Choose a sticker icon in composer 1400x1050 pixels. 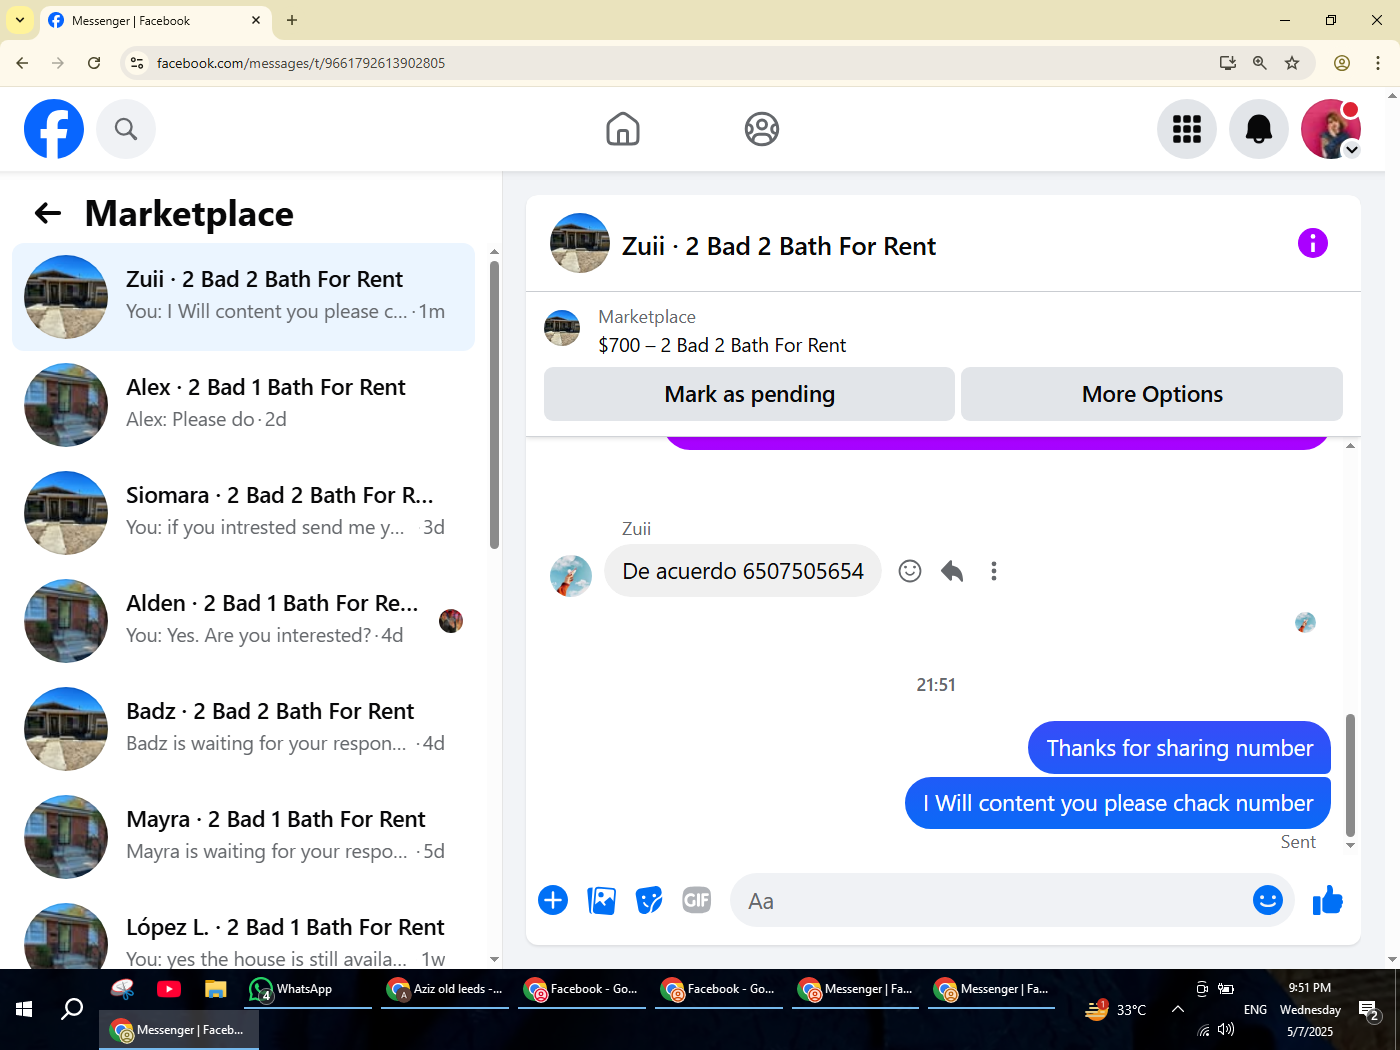(649, 900)
